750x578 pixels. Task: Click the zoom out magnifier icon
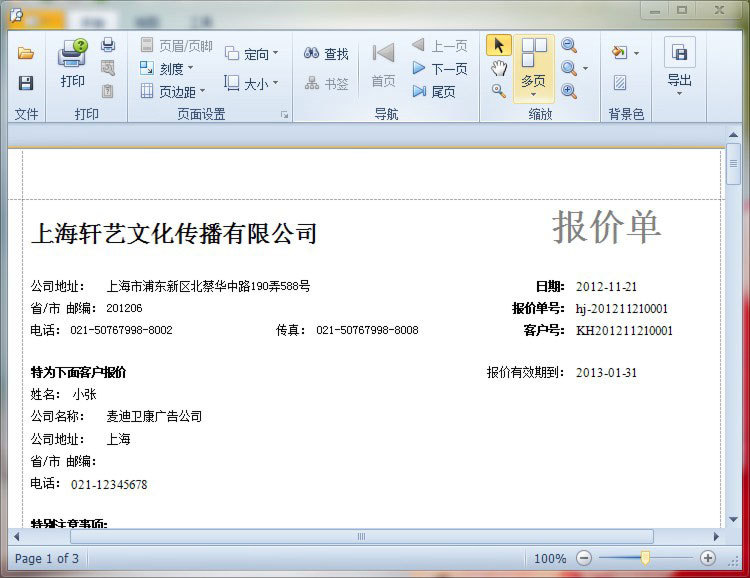(568, 45)
